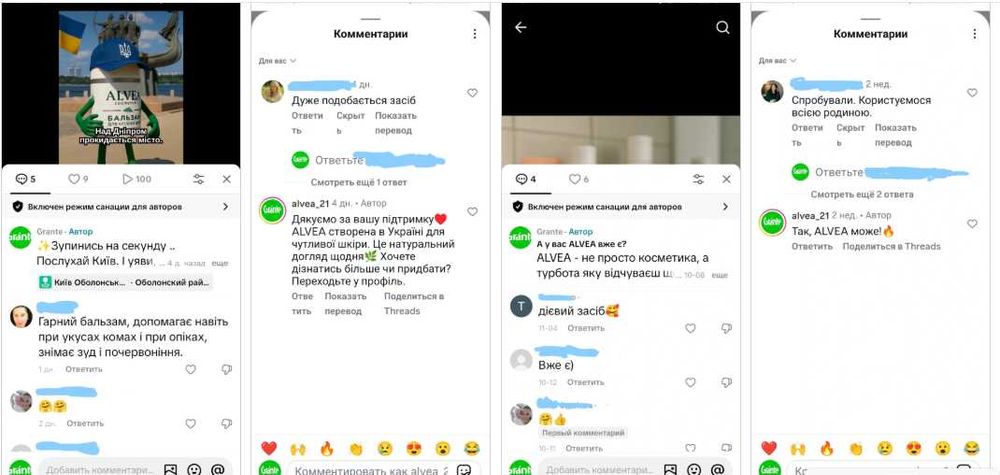Image resolution: width=1000 pixels, height=475 pixels.
Task: Open the filter settings icon beside 100 views
Action: point(198,179)
